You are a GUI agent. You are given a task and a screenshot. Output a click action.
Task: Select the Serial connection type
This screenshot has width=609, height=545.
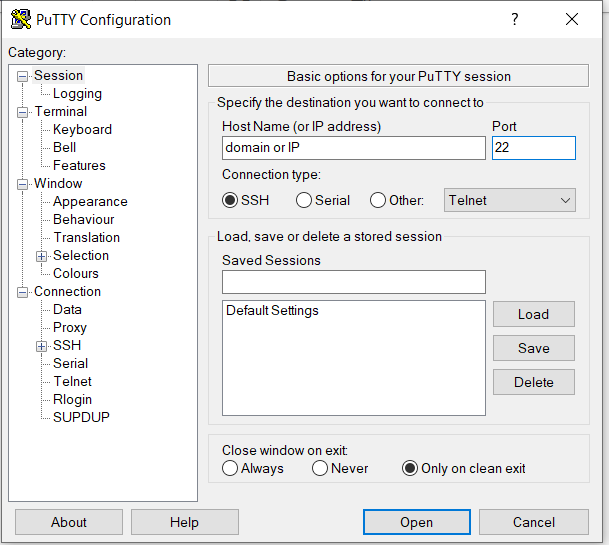305,200
